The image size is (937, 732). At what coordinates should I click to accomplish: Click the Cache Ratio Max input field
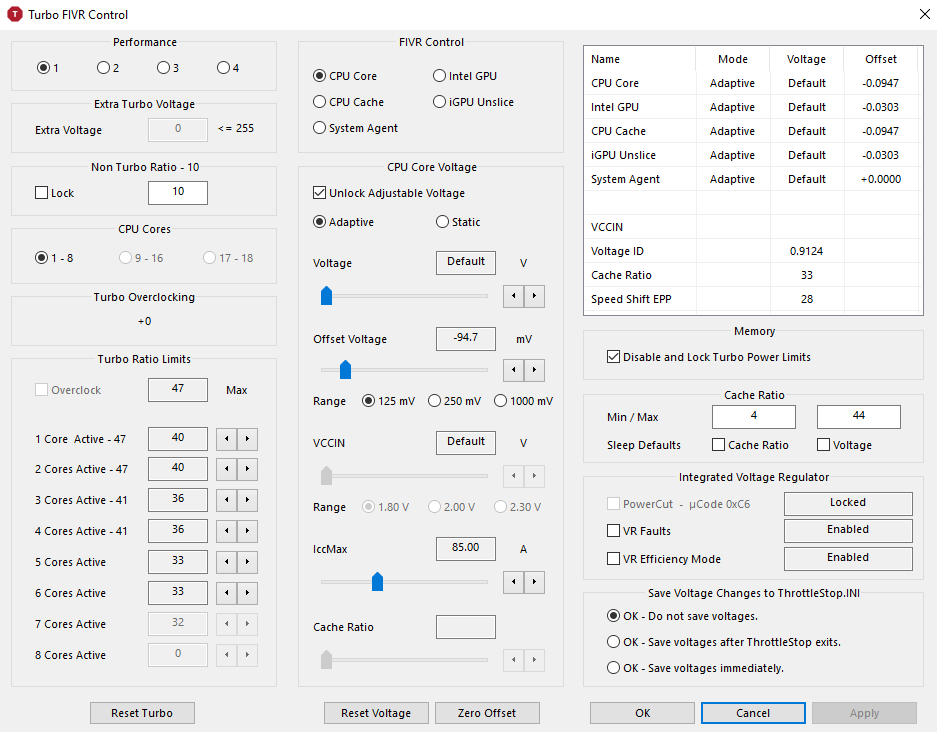click(x=858, y=416)
